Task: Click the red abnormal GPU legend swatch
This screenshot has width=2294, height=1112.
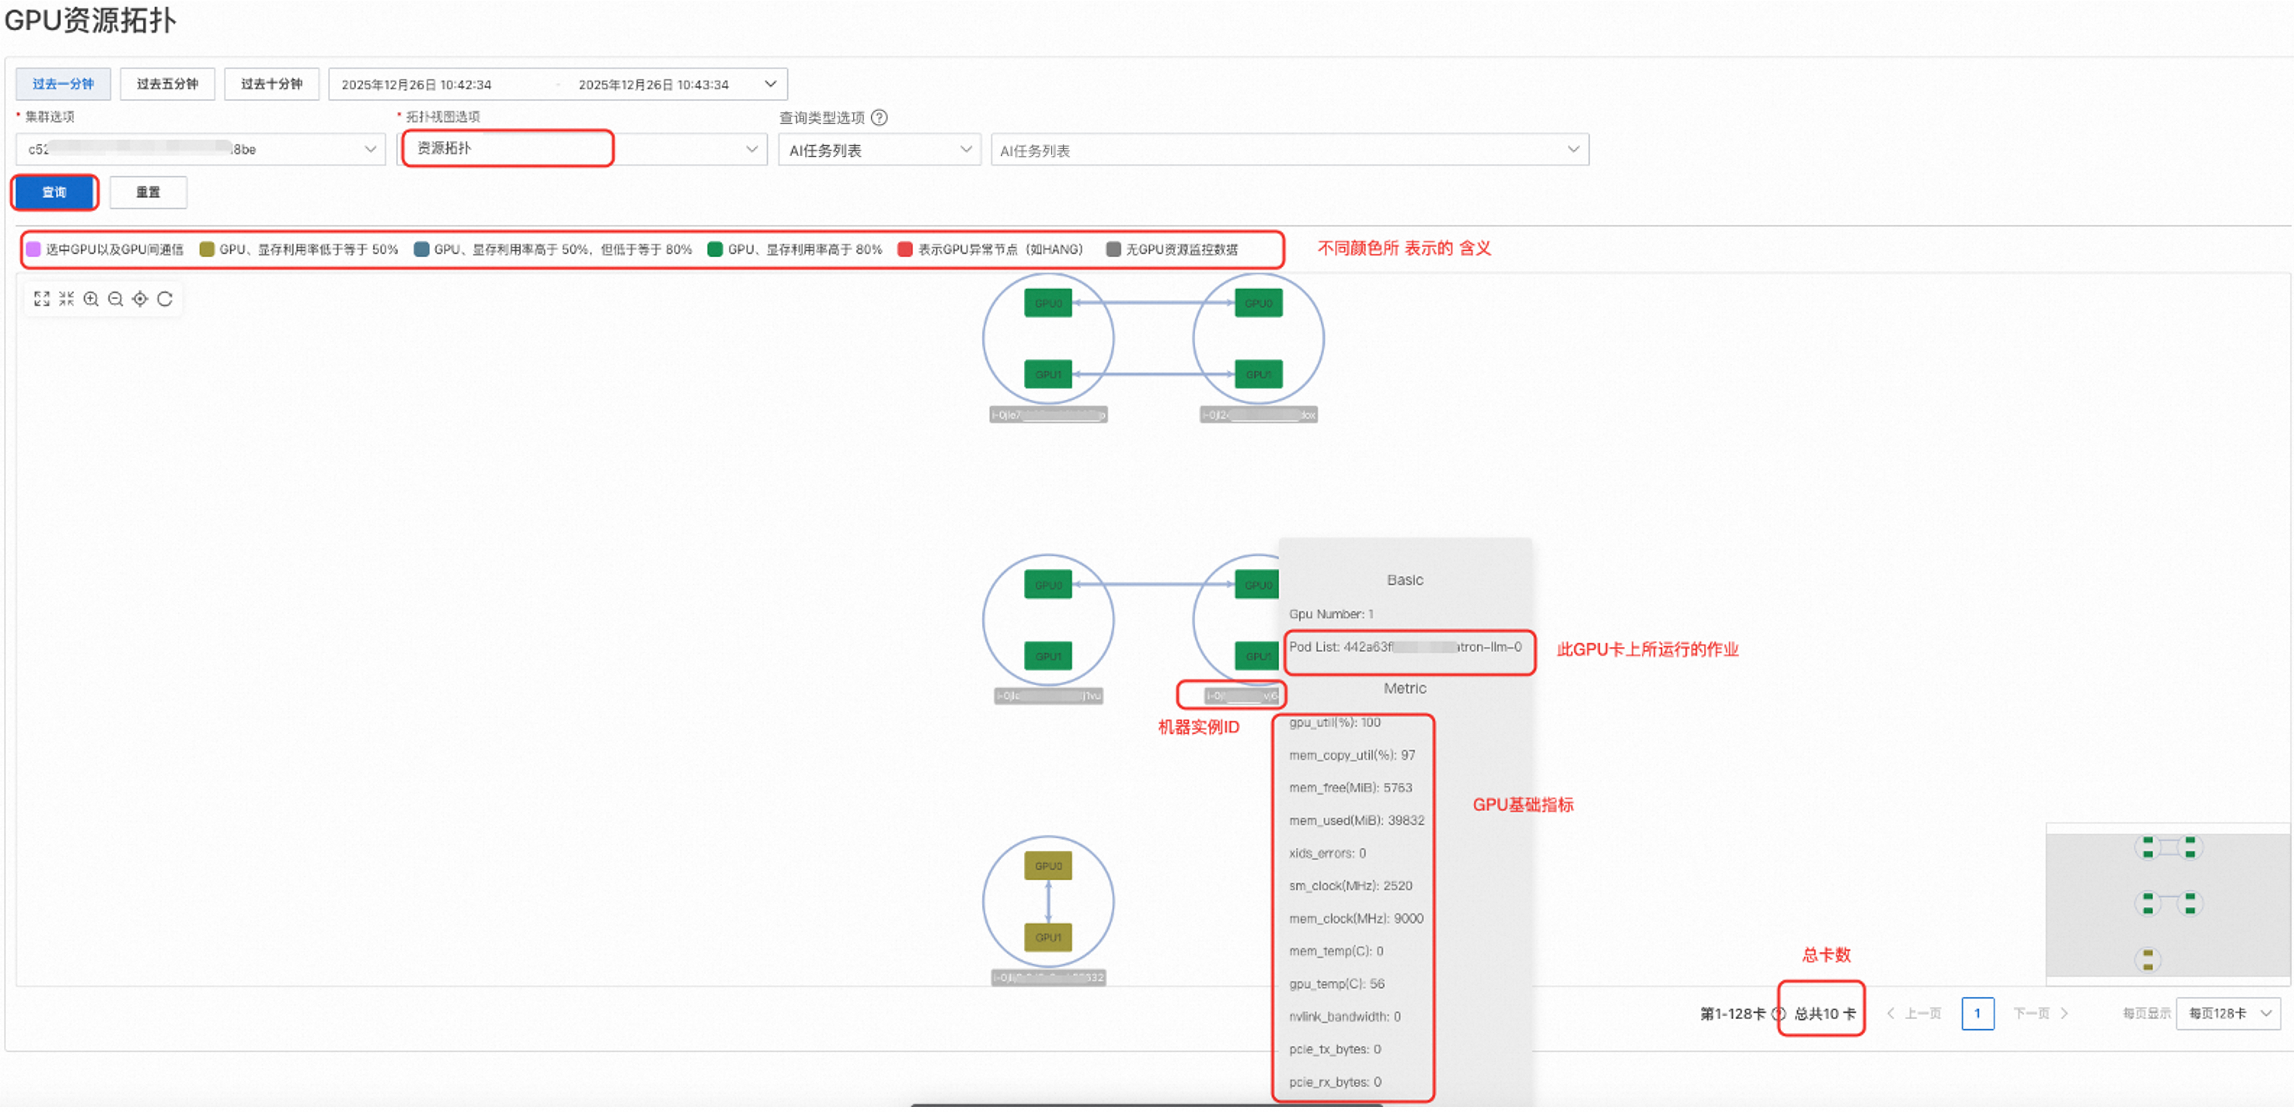Action: click(905, 250)
